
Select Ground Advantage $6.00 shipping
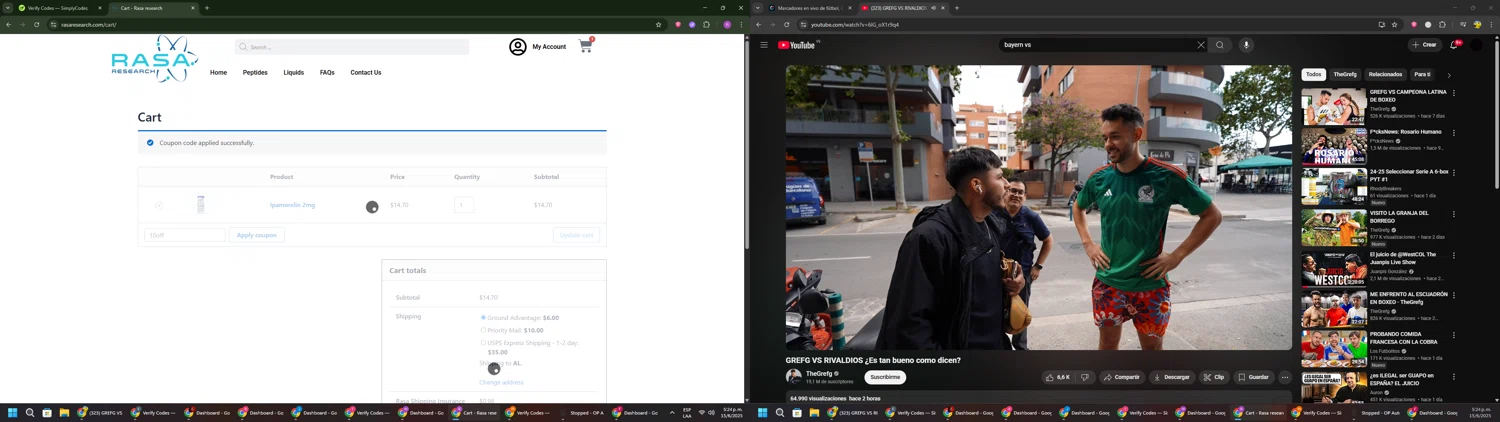[x=483, y=318]
